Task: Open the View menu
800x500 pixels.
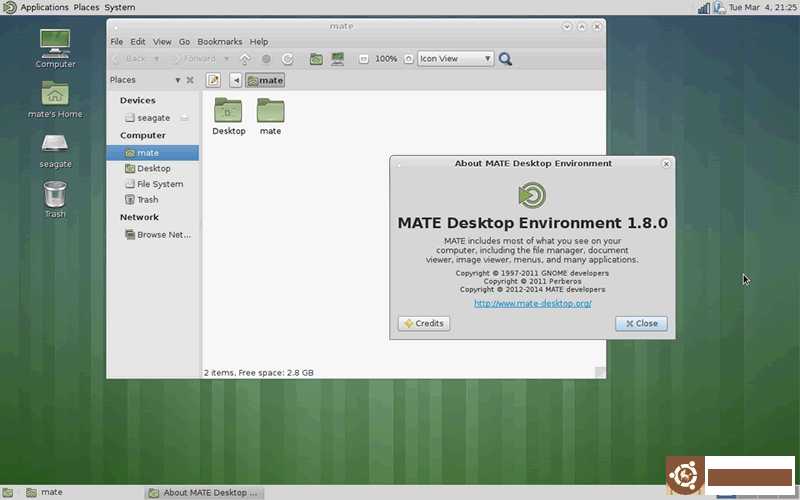Action: [162, 42]
